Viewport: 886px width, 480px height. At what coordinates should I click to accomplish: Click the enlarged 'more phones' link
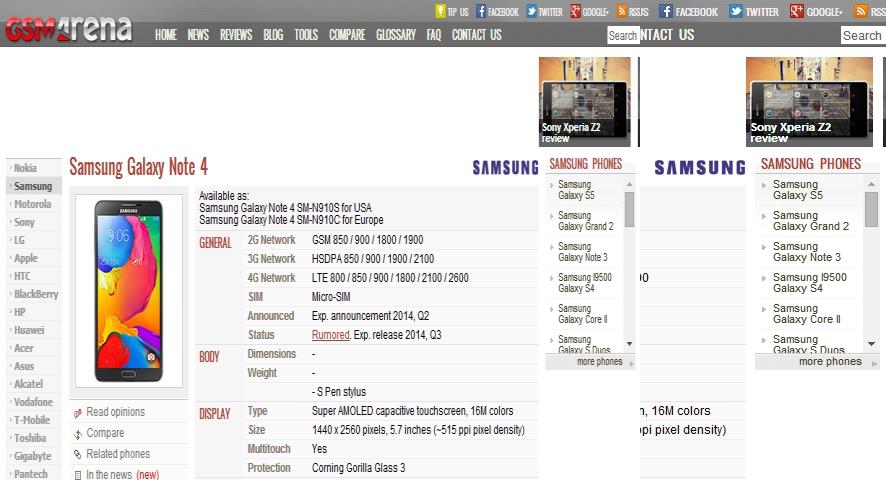coord(830,362)
